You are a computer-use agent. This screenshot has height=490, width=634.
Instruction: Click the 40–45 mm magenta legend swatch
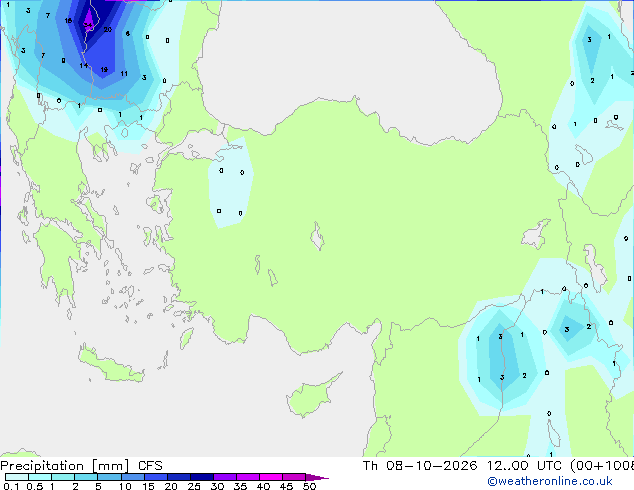pyautogui.click(x=271, y=477)
